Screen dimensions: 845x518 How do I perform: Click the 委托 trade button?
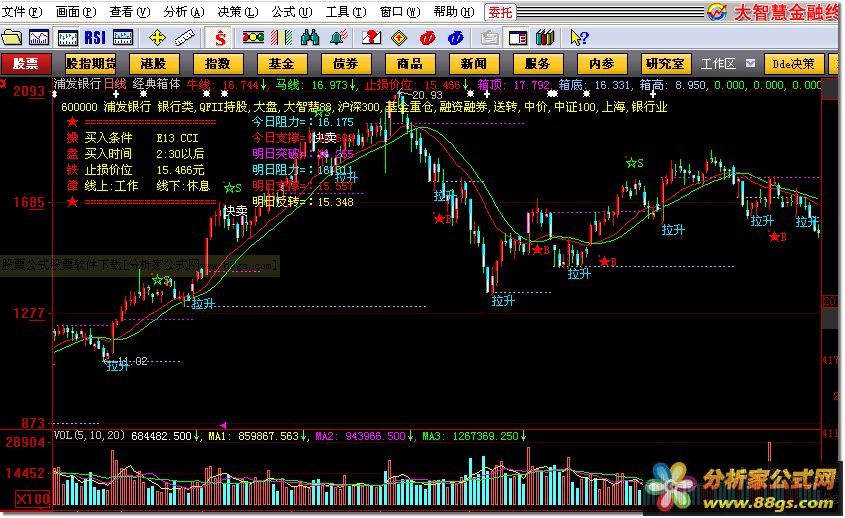[500, 12]
